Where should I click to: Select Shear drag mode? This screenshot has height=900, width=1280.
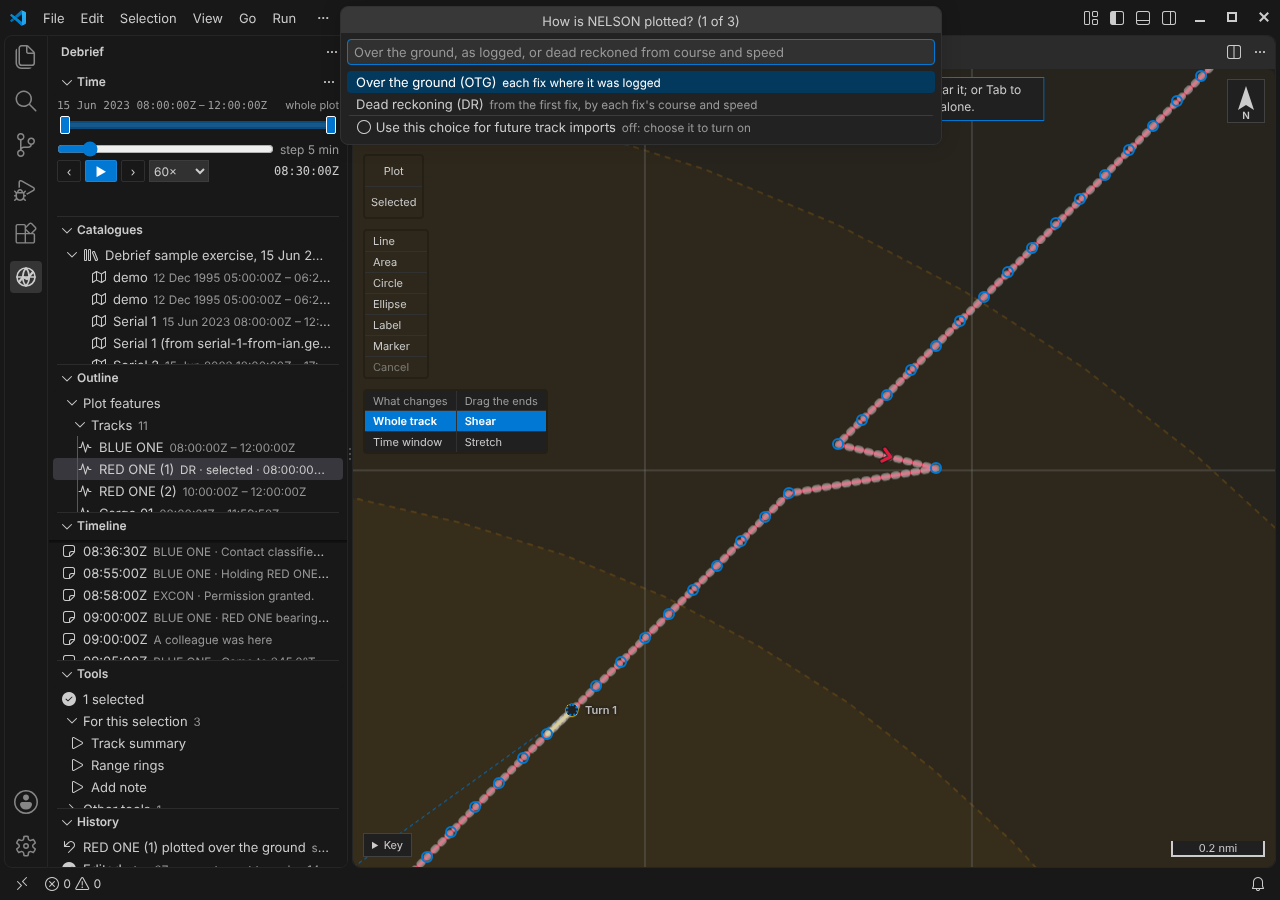click(501, 422)
